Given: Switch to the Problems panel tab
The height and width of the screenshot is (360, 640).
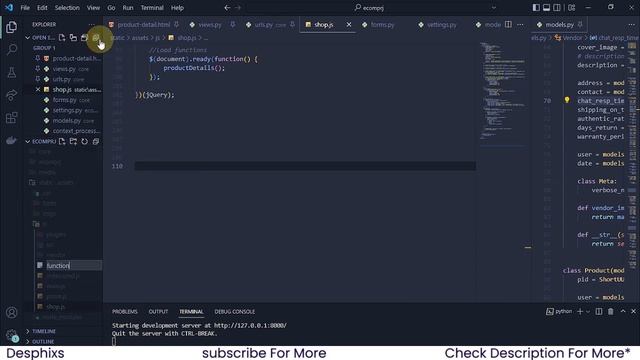Looking at the screenshot, I should [125, 311].
